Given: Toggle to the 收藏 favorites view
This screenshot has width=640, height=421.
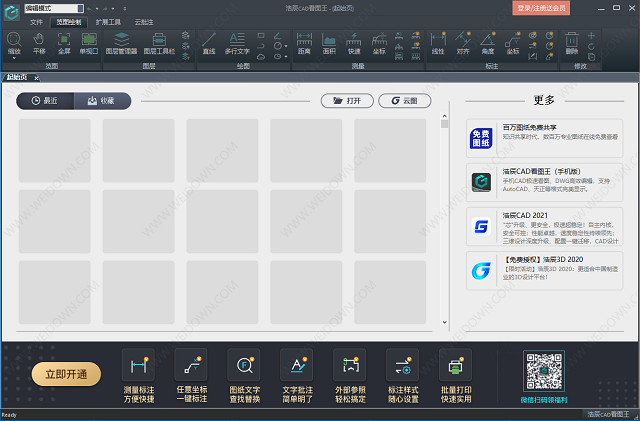Looking at the screenshot, I should 102,101.
